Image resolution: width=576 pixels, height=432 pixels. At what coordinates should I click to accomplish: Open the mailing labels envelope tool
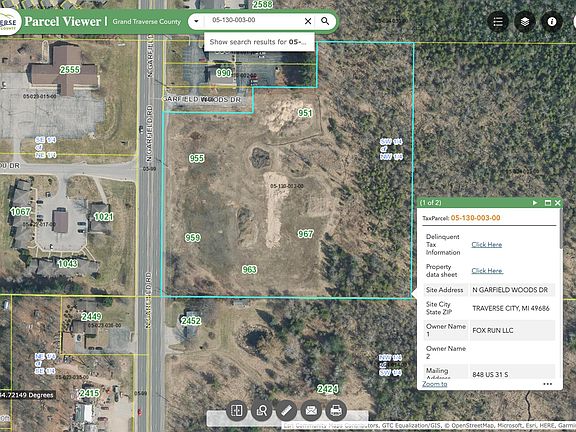point(311,410)
